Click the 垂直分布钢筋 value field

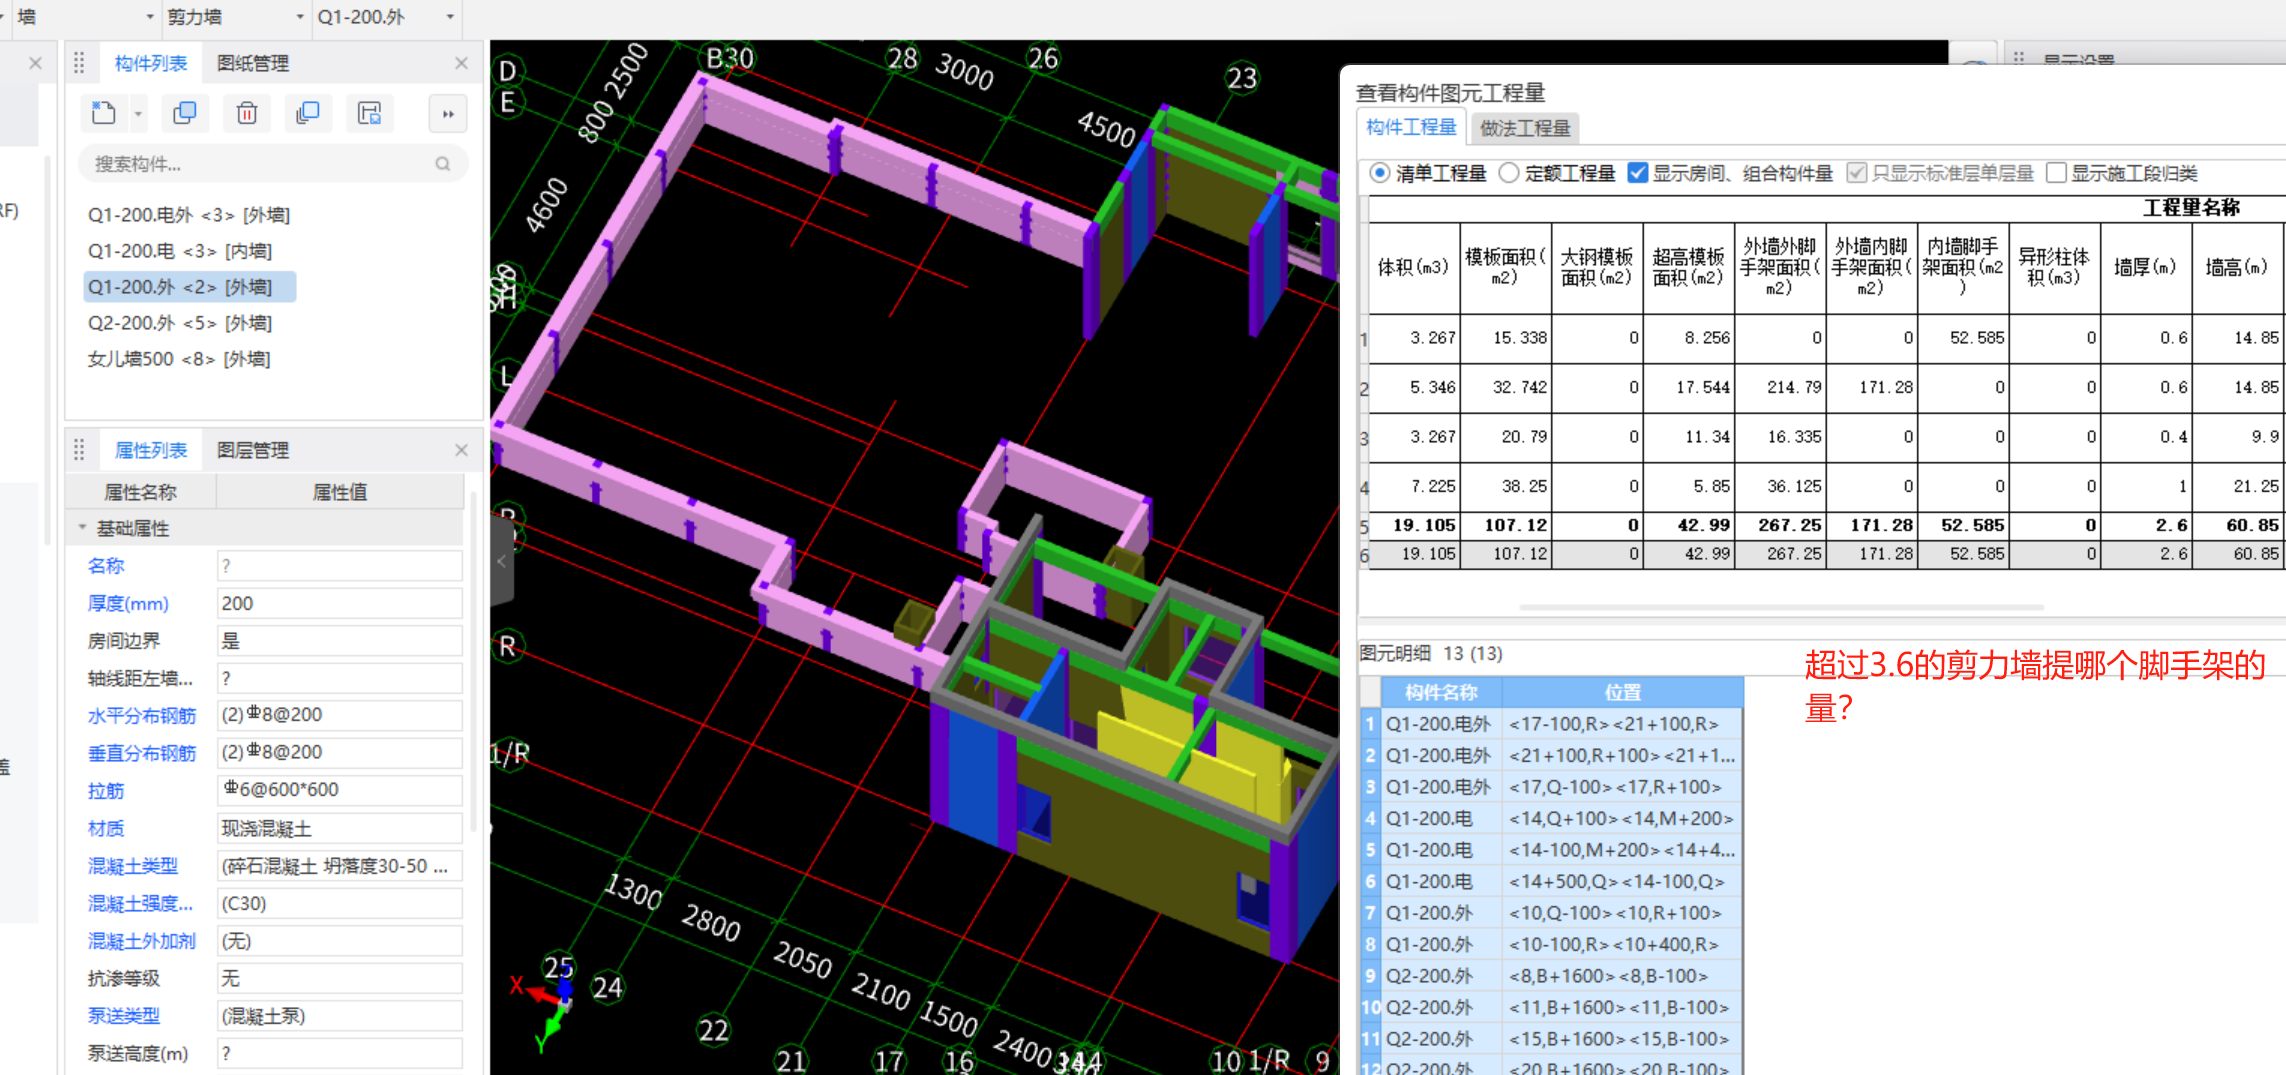click(340, 752)
